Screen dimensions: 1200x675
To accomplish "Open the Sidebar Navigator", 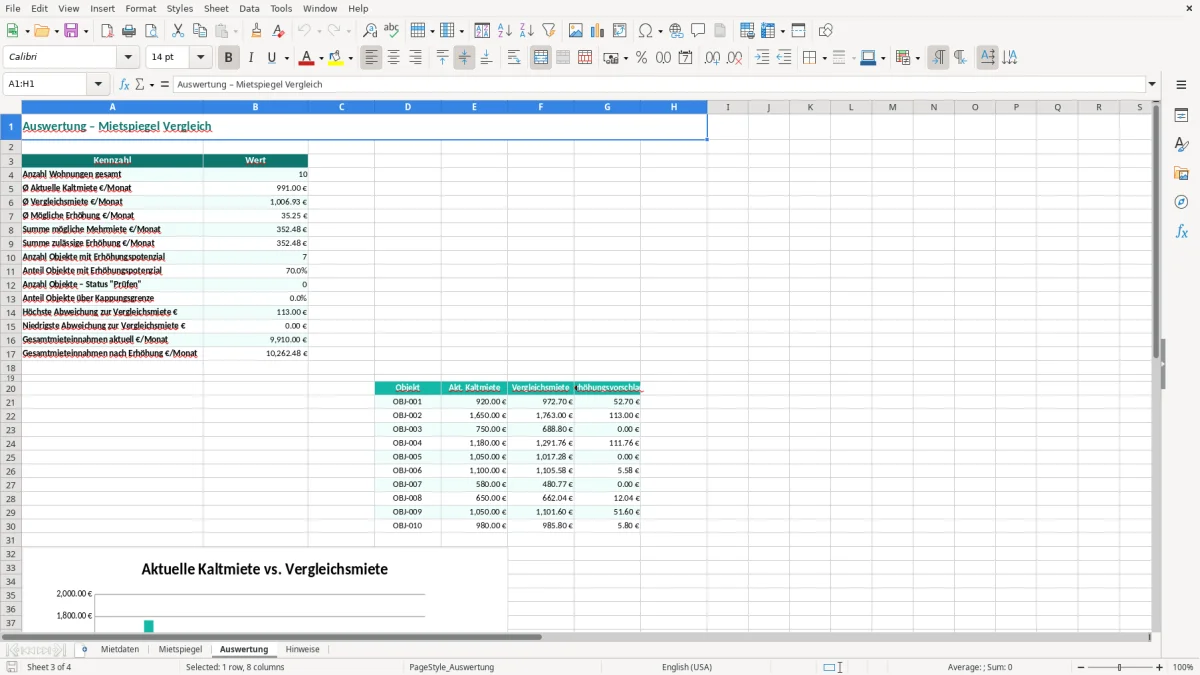I will pos(1181,202).
